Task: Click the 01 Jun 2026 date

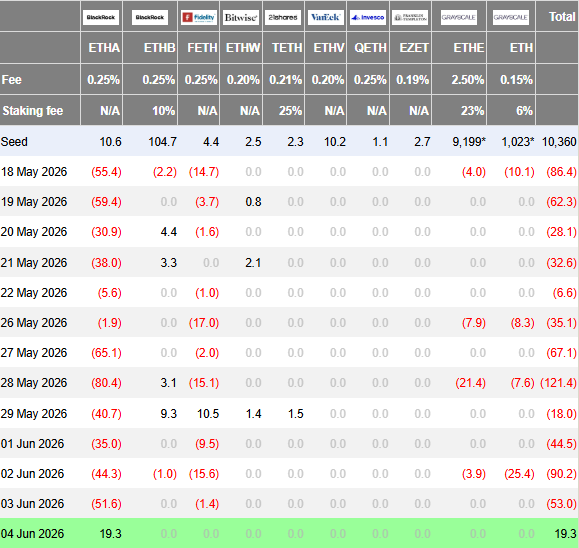Action: pos(32,443)
